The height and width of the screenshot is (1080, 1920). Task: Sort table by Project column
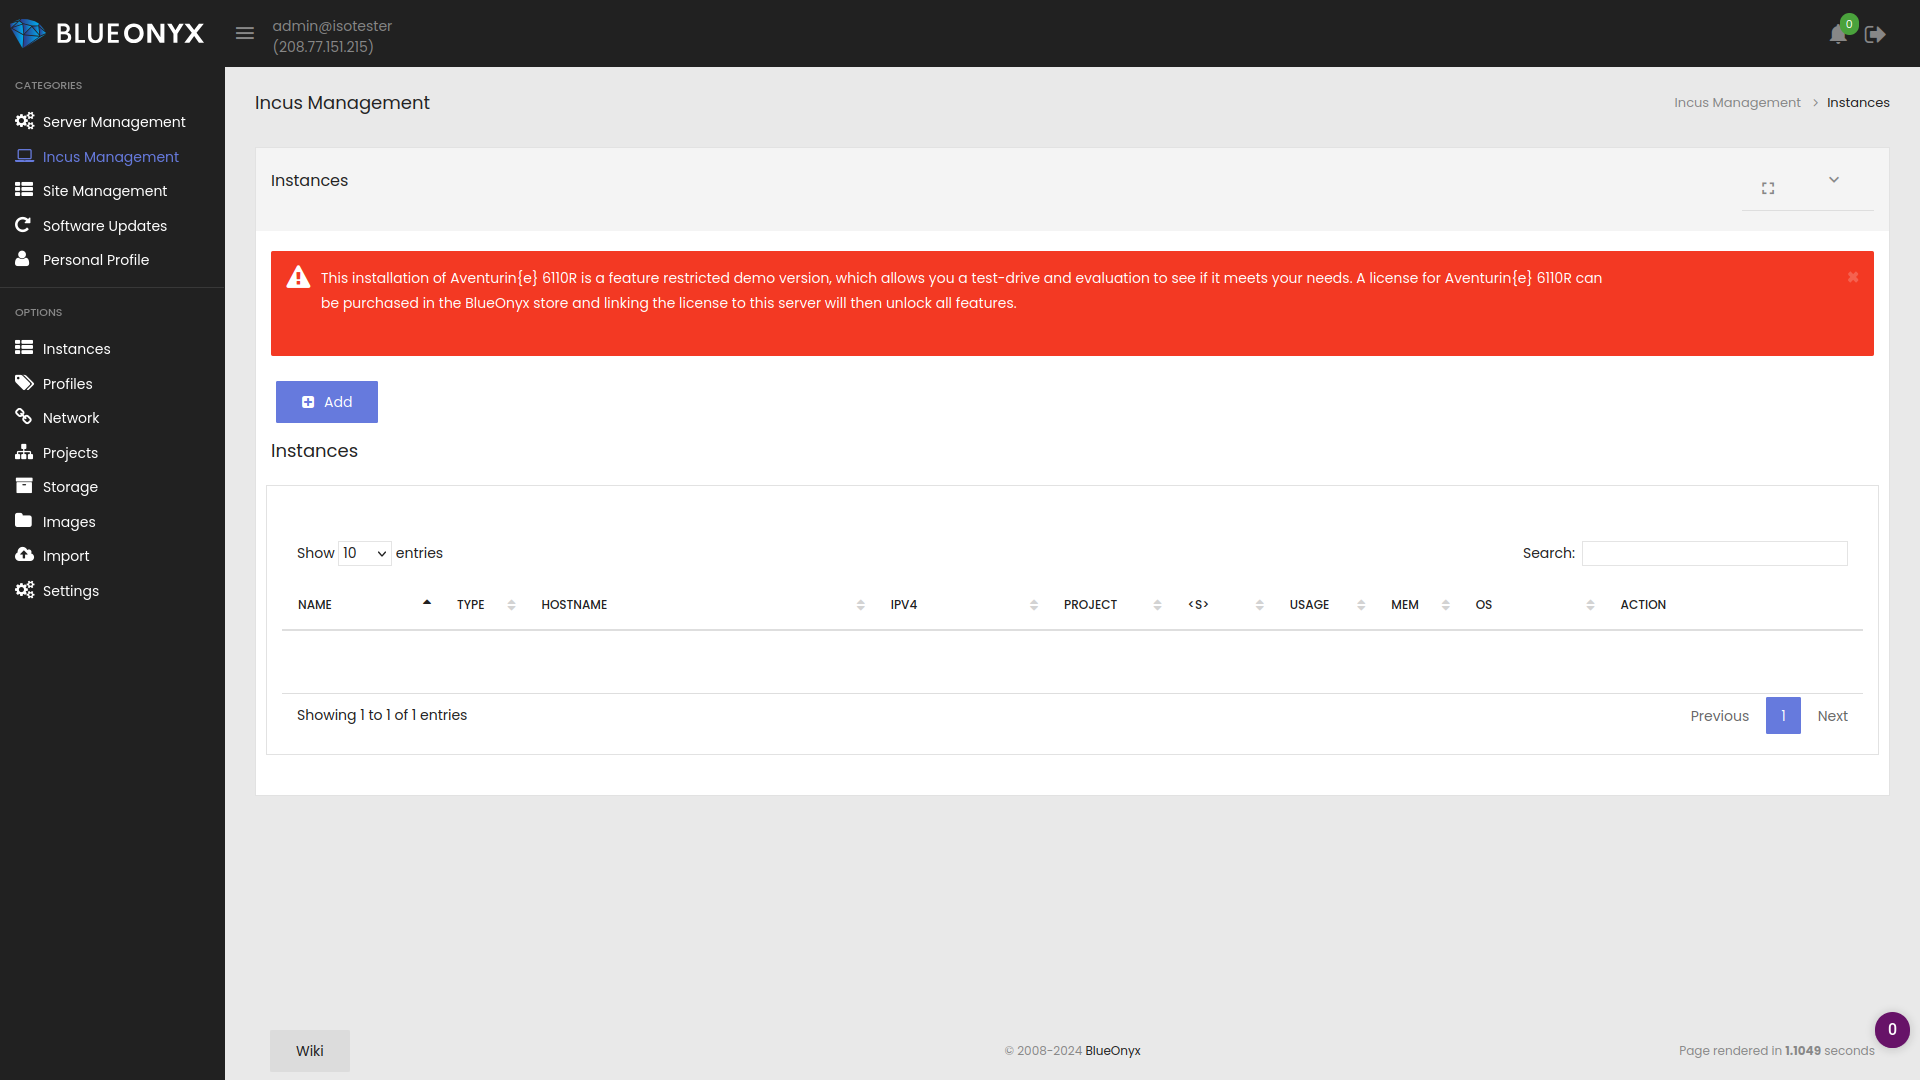[x=1111, y=605]
